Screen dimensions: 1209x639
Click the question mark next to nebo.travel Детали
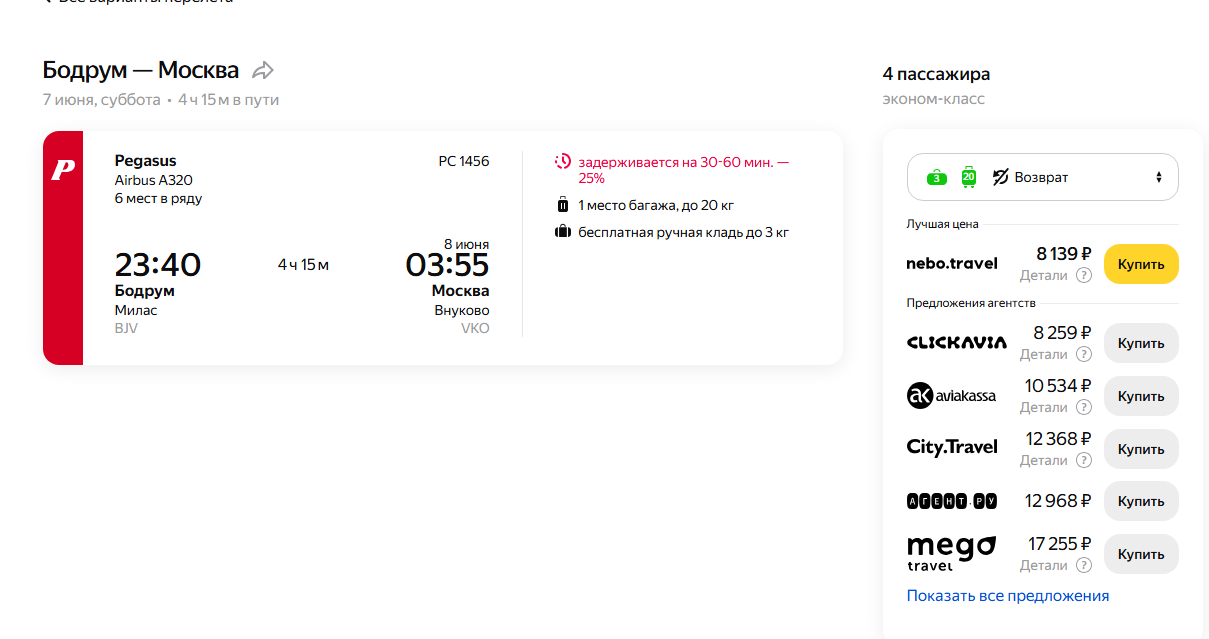(x=1083, y=275)
